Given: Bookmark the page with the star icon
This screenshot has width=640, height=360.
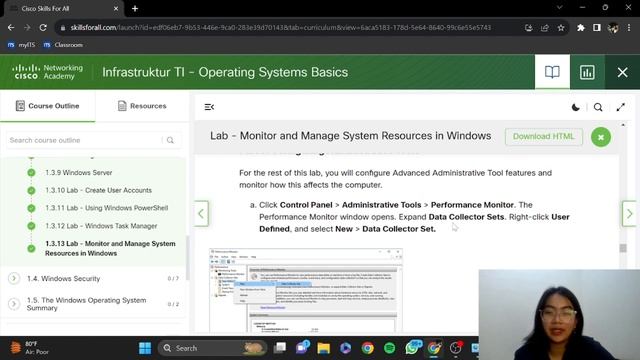Looking at the screenshot, I should 561,28.
